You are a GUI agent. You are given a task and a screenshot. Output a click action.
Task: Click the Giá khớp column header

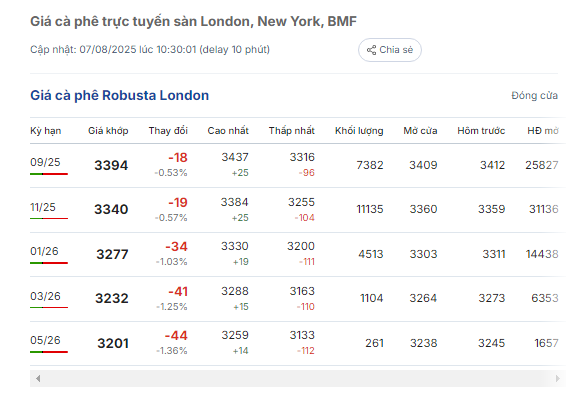108,131
